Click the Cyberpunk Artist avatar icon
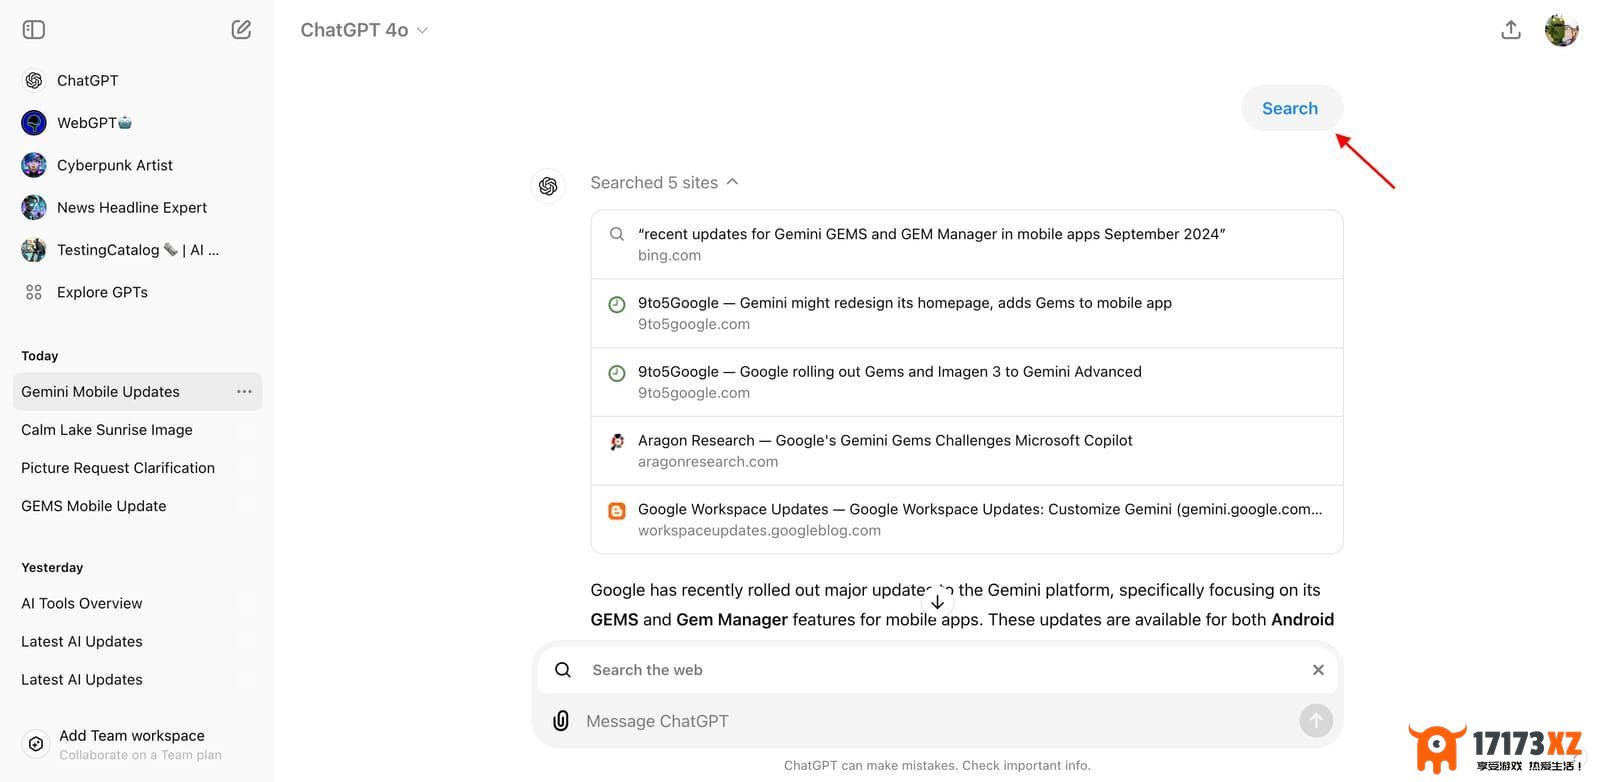Viewport: 1600px width, 782px height. [34, 165]
